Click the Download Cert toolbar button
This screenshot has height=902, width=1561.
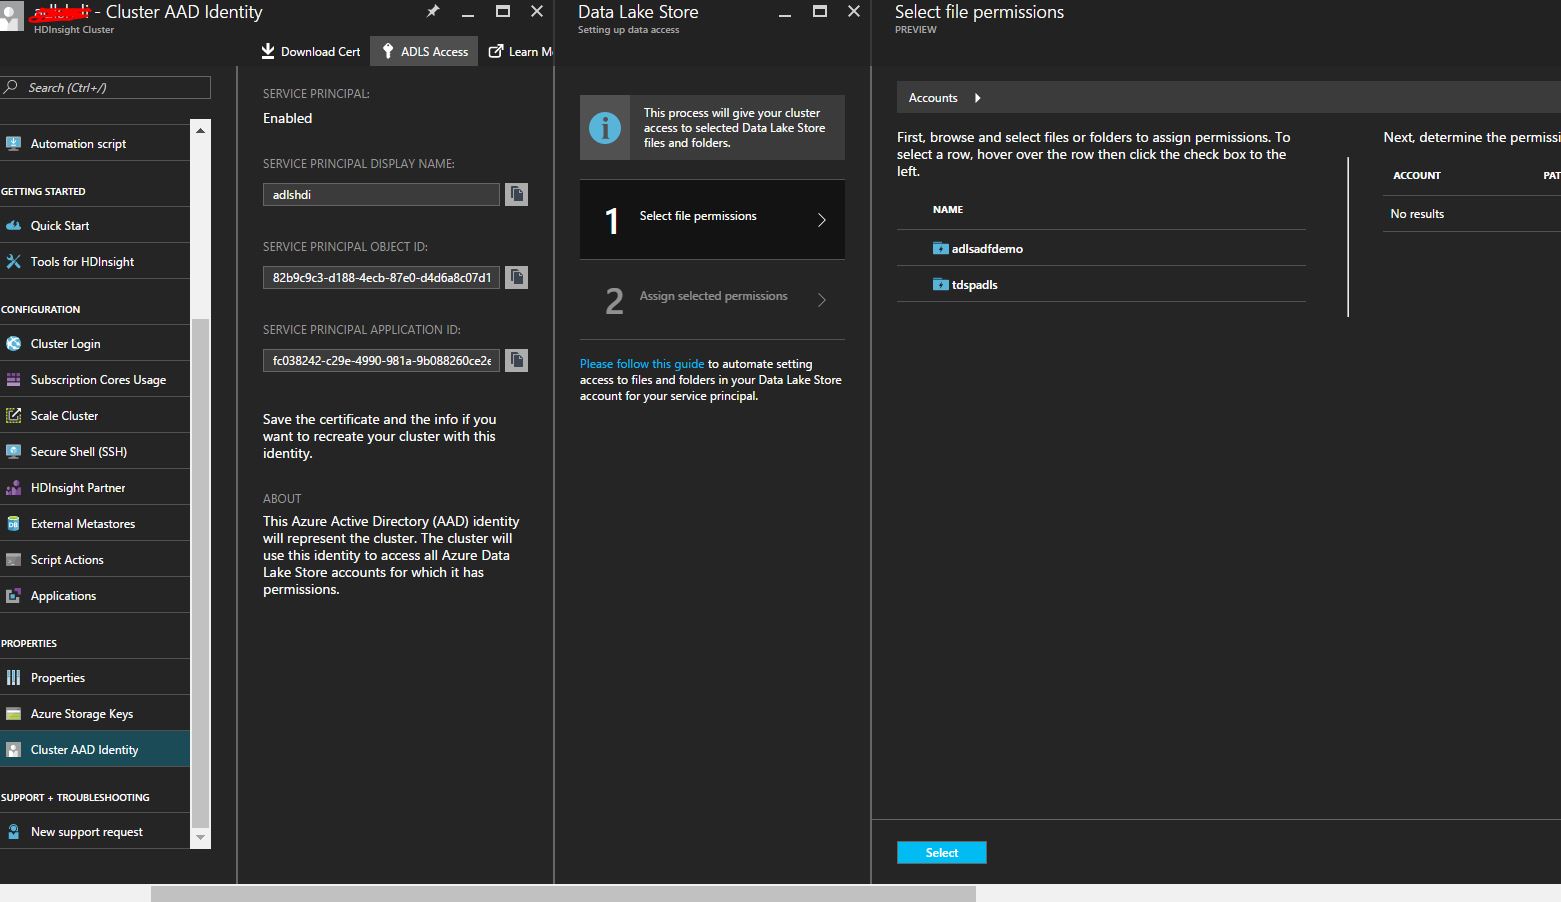[x=310, y=52]
